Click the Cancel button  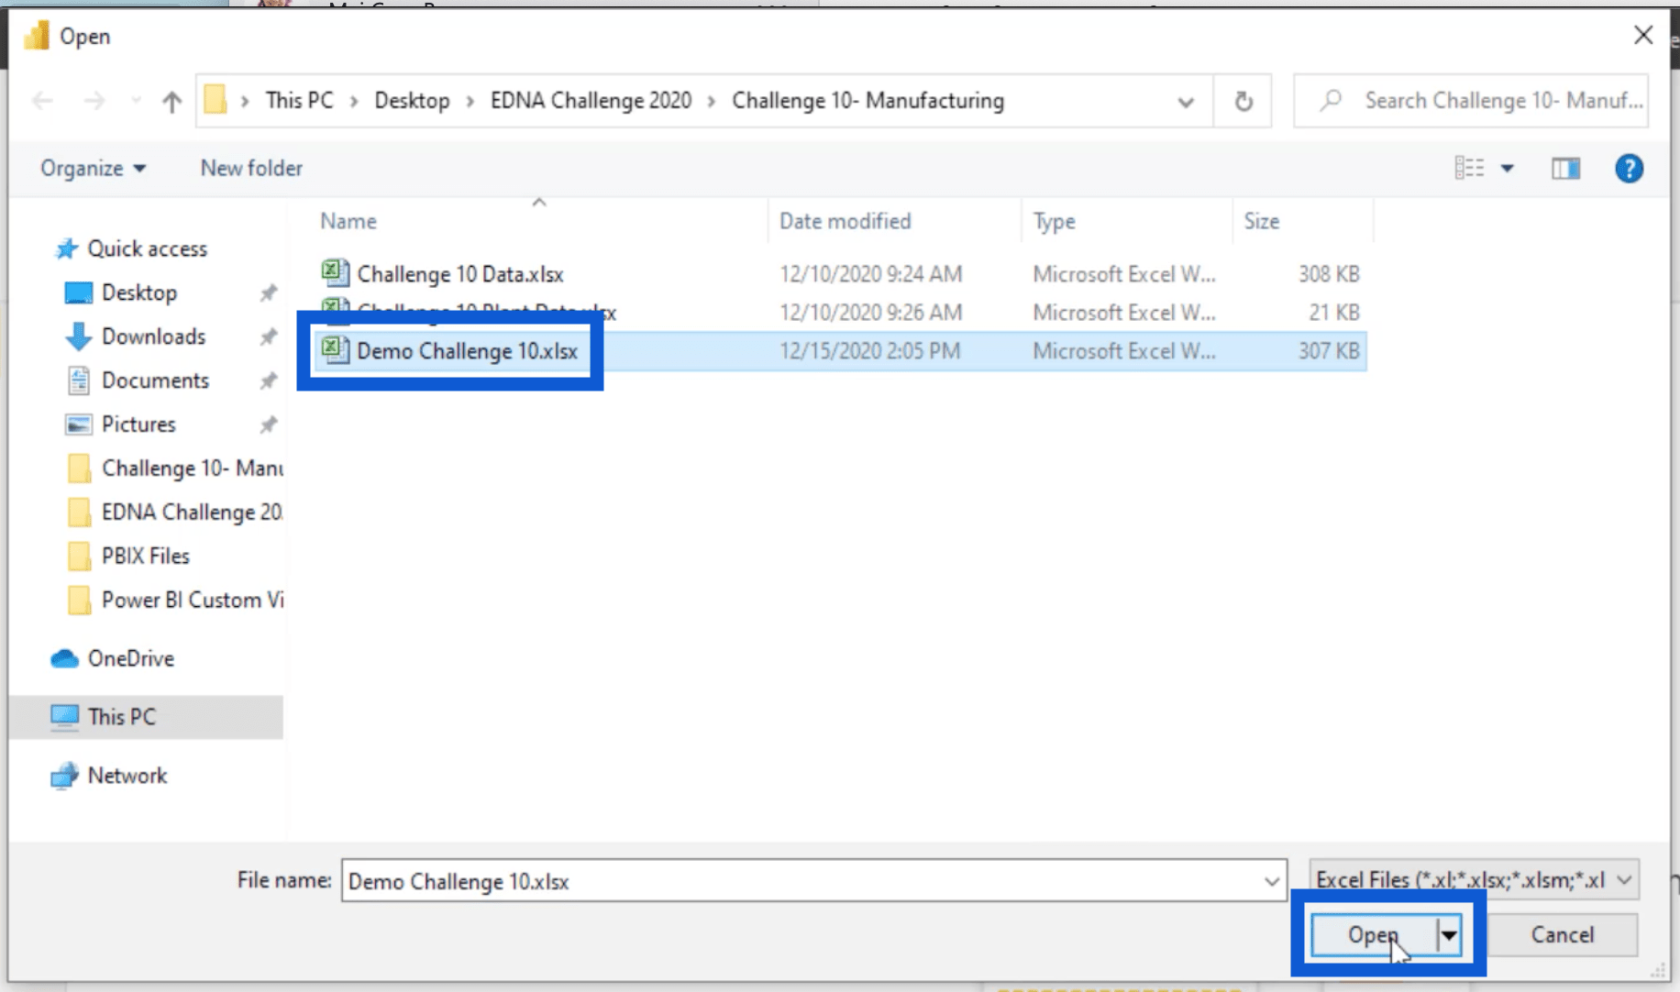(1562, 935)
